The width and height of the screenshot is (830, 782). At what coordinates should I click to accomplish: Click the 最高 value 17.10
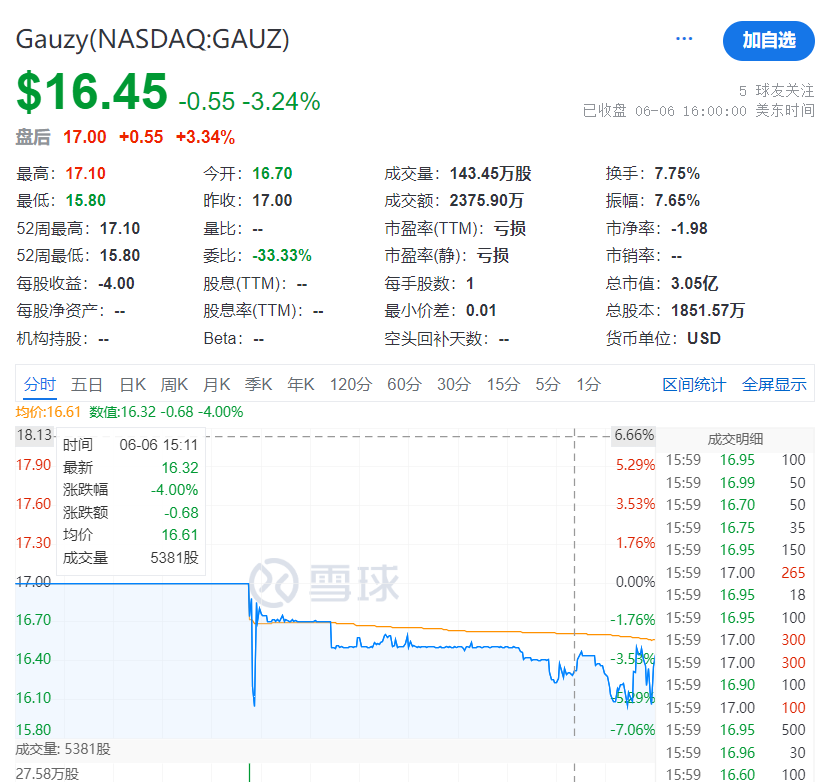tap(85, 174)
